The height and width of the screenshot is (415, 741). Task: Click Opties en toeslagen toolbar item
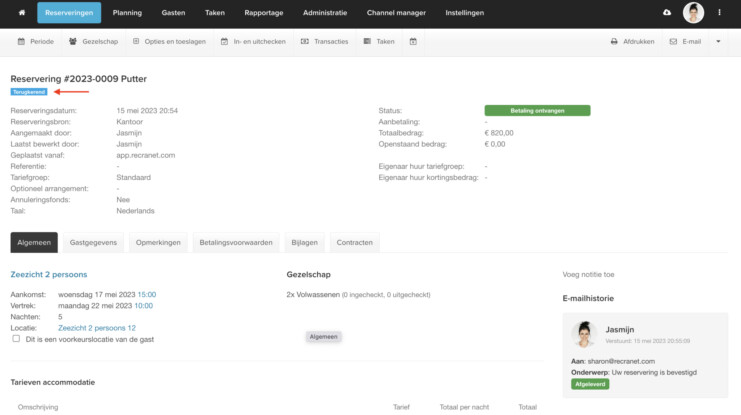[x=168, y=42]
